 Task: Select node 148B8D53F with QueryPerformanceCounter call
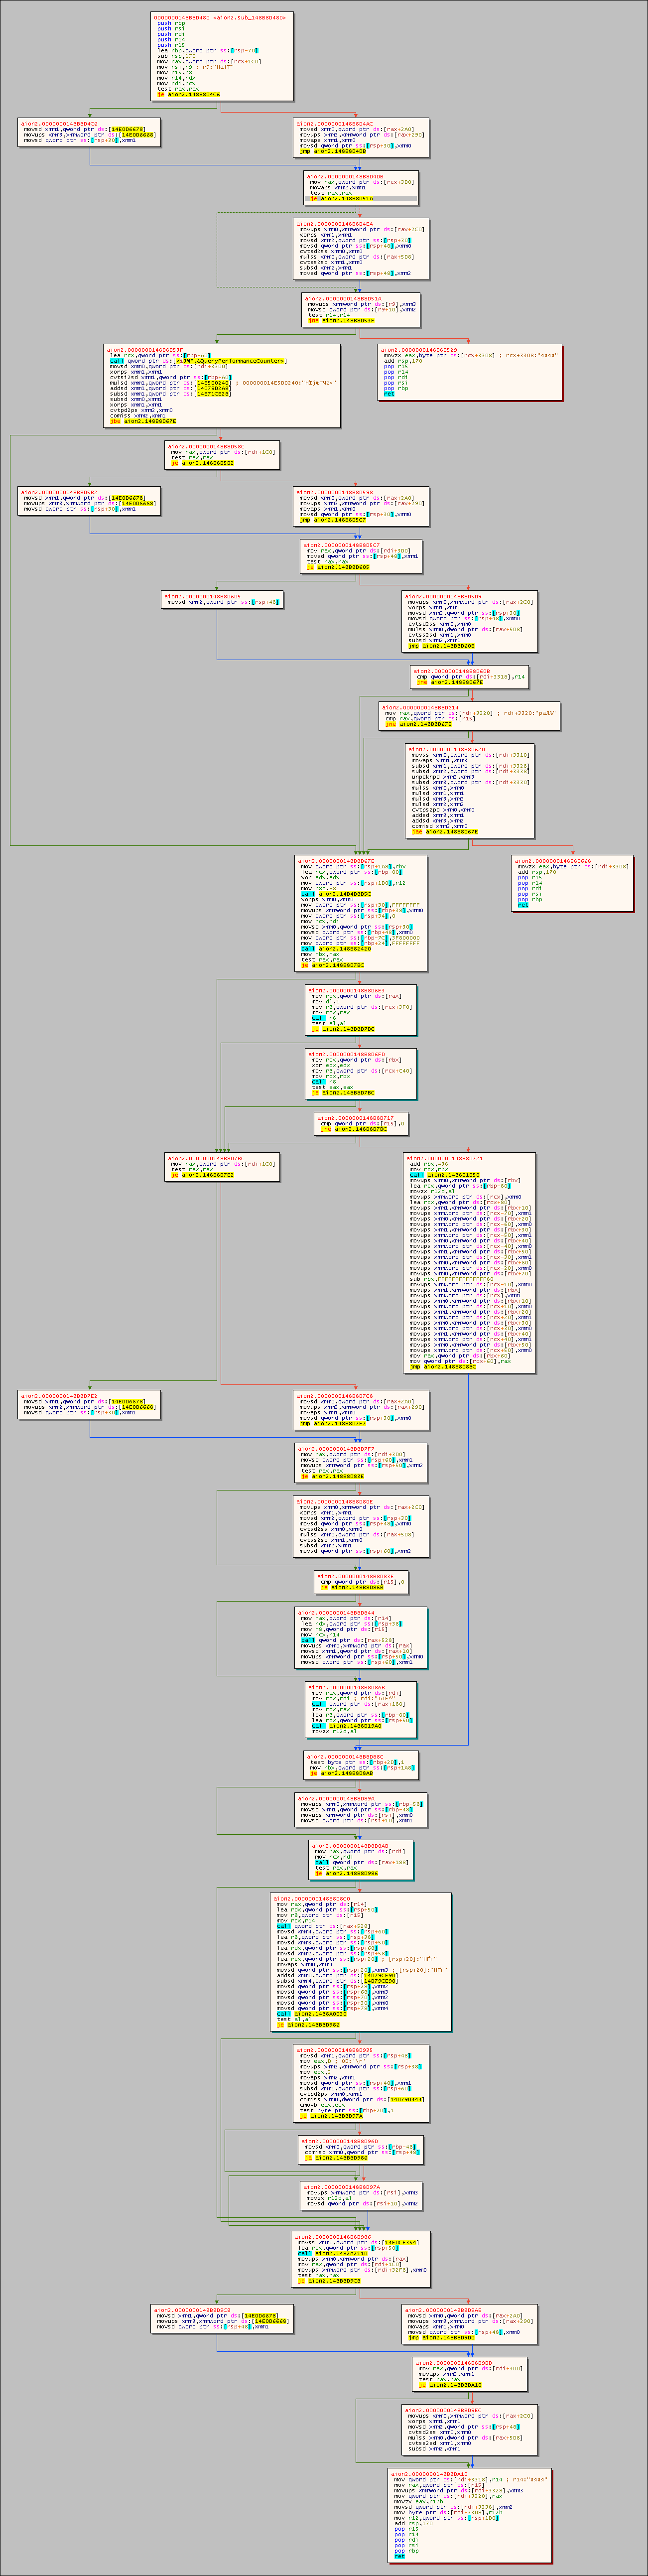(x=221, y=385)
